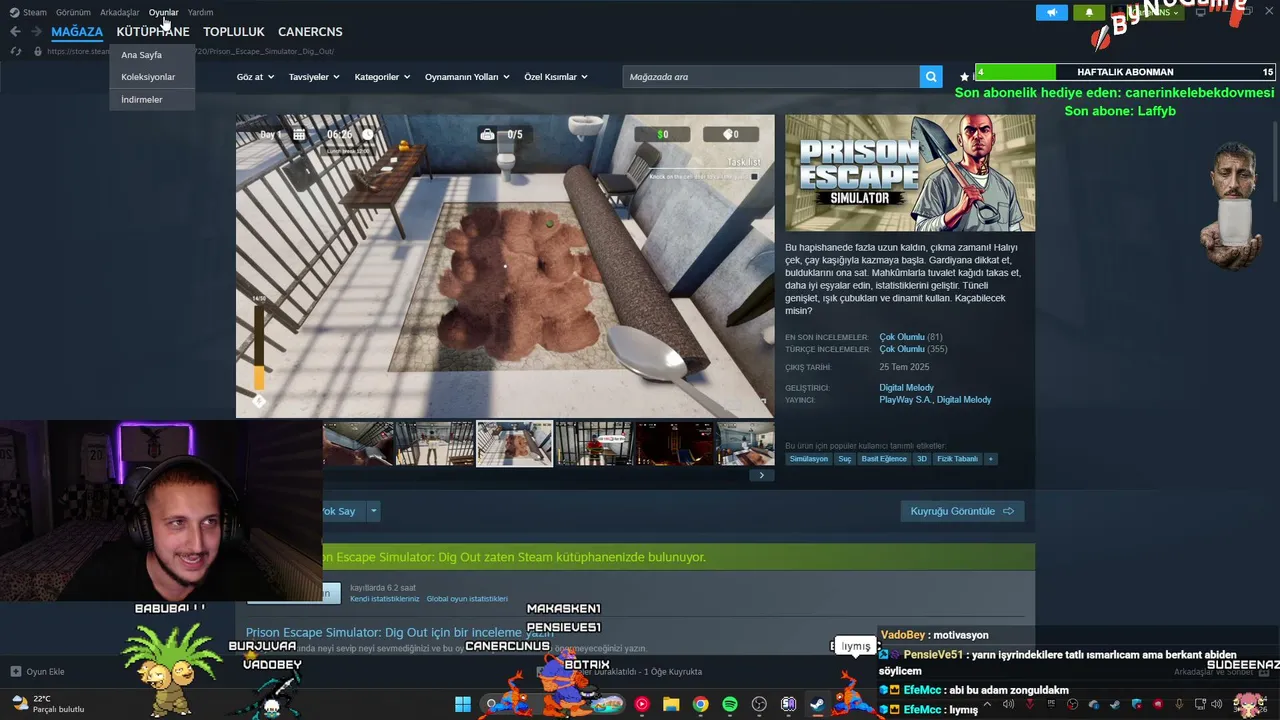The image size is (1280, 720).
Task: Select the highlighted rug screenshot thumbnail
Action: pyautogui.click(x=514, y=444)
